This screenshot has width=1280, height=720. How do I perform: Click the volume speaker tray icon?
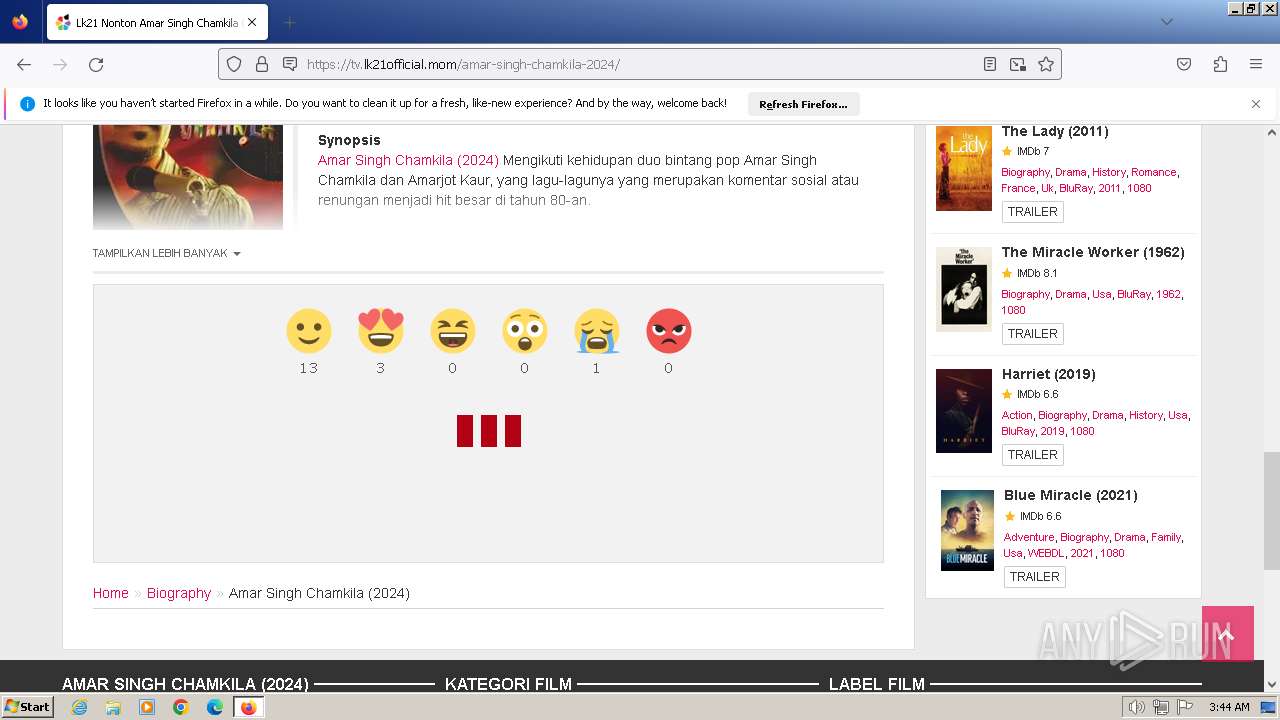pos(1137,707)
